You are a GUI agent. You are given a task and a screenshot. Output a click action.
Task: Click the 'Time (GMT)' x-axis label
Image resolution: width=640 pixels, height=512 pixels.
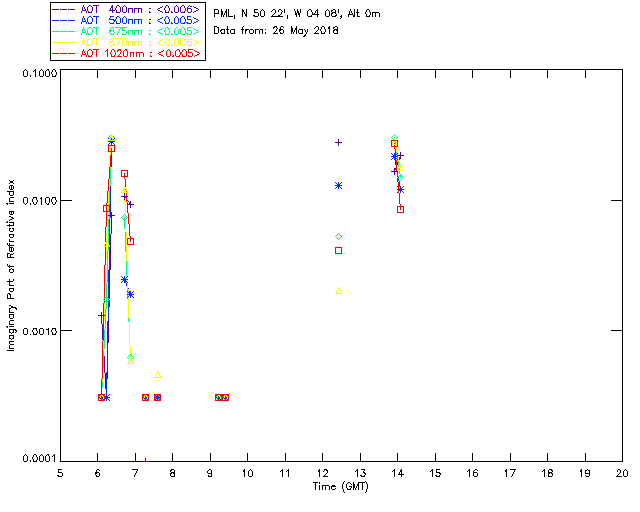[341, 487]
